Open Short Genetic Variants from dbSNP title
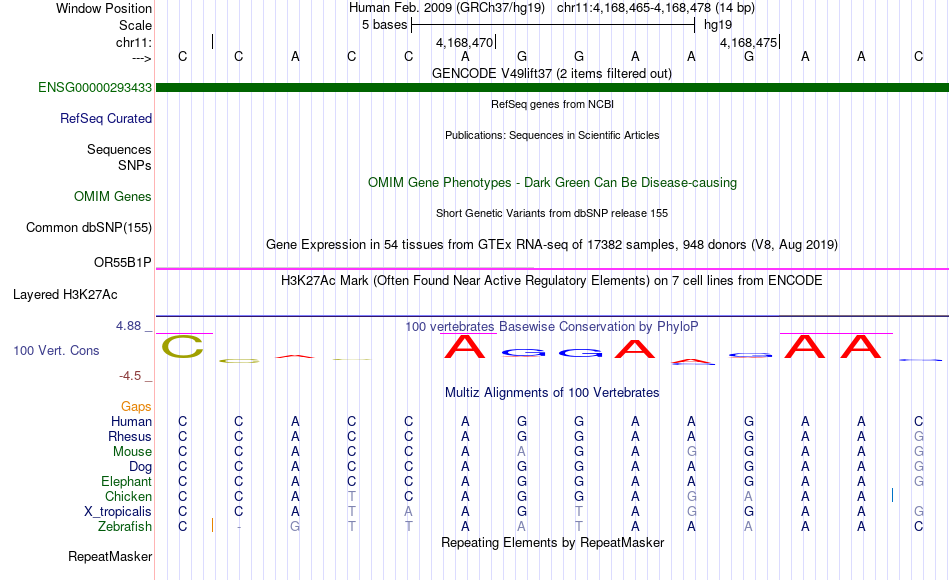This screenshot has width=950, height=580. point(552,213)
